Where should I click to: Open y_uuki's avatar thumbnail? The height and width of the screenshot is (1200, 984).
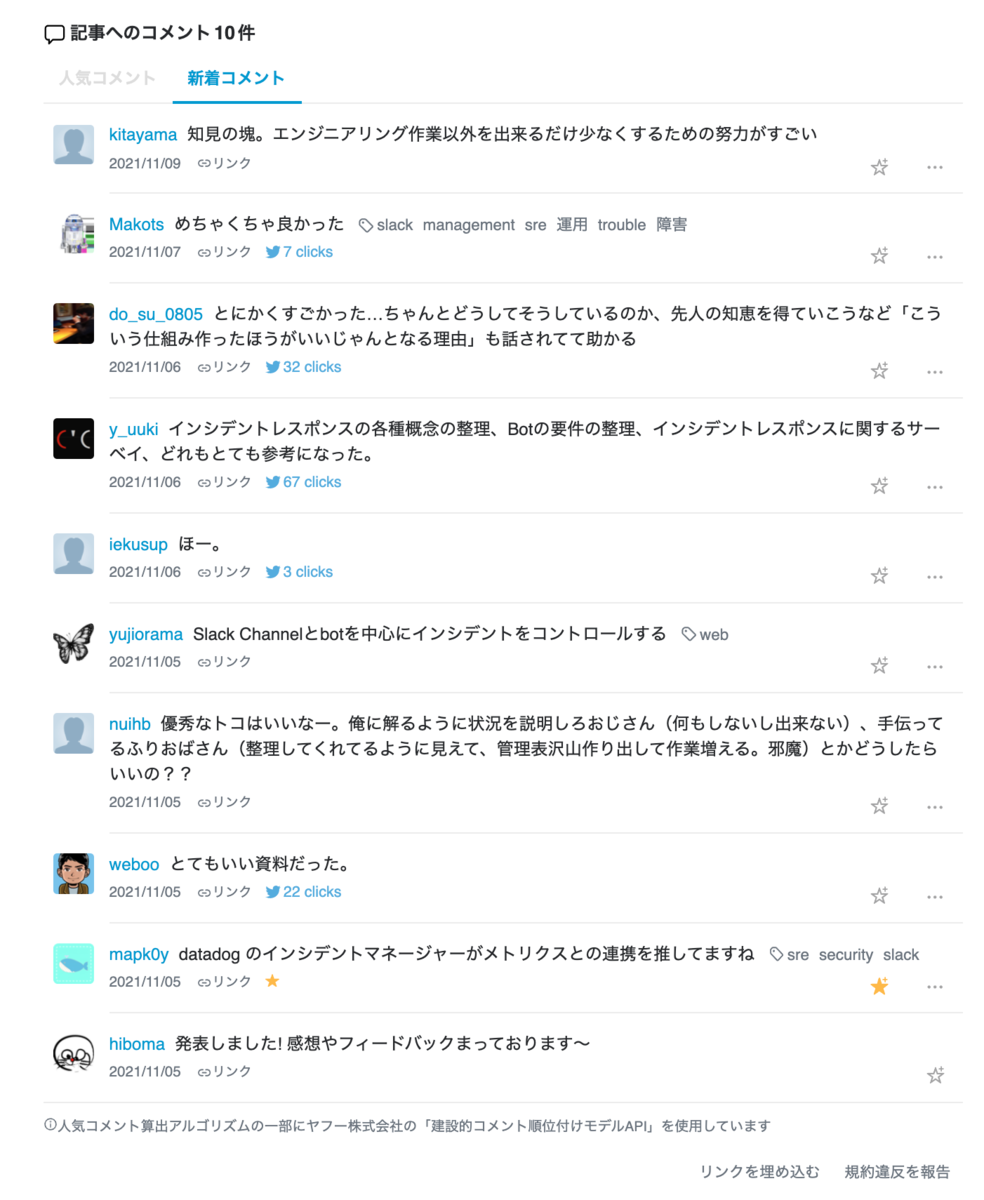[73, 437]
